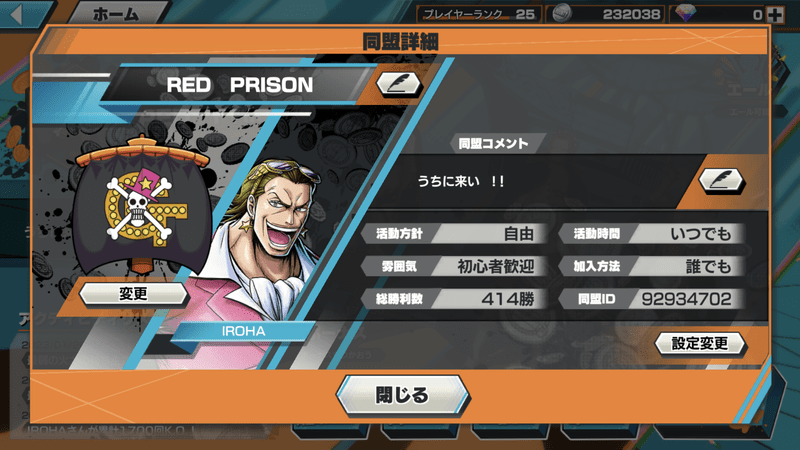The height and width of the screenshot is (450, 800).
Task: Select the 雰囲気 初心者歓迎 field
Action: tap(454, 266)
